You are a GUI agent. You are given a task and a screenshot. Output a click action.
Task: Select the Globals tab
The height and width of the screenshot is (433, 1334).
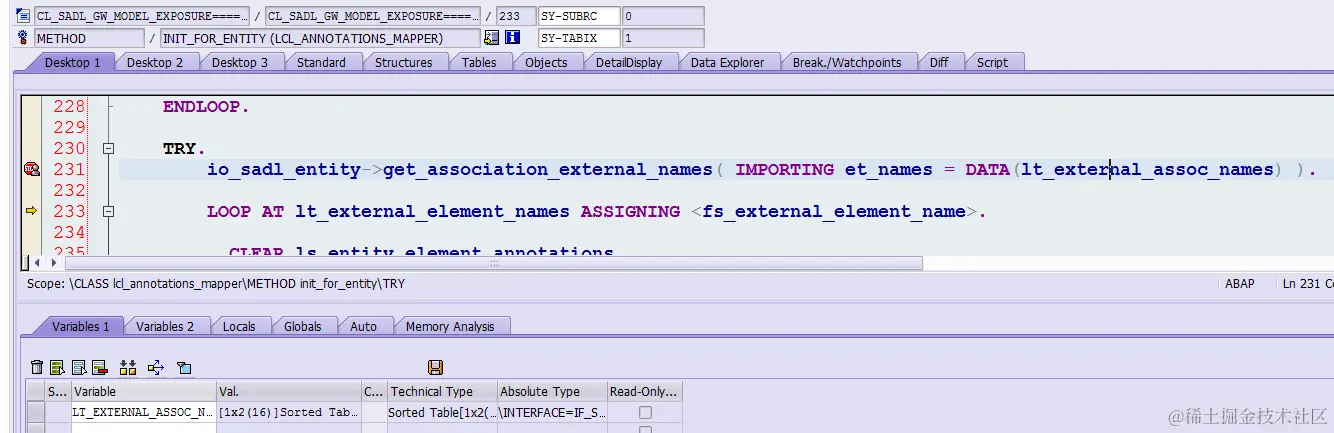pyautogui.click(x=303, y=326)
